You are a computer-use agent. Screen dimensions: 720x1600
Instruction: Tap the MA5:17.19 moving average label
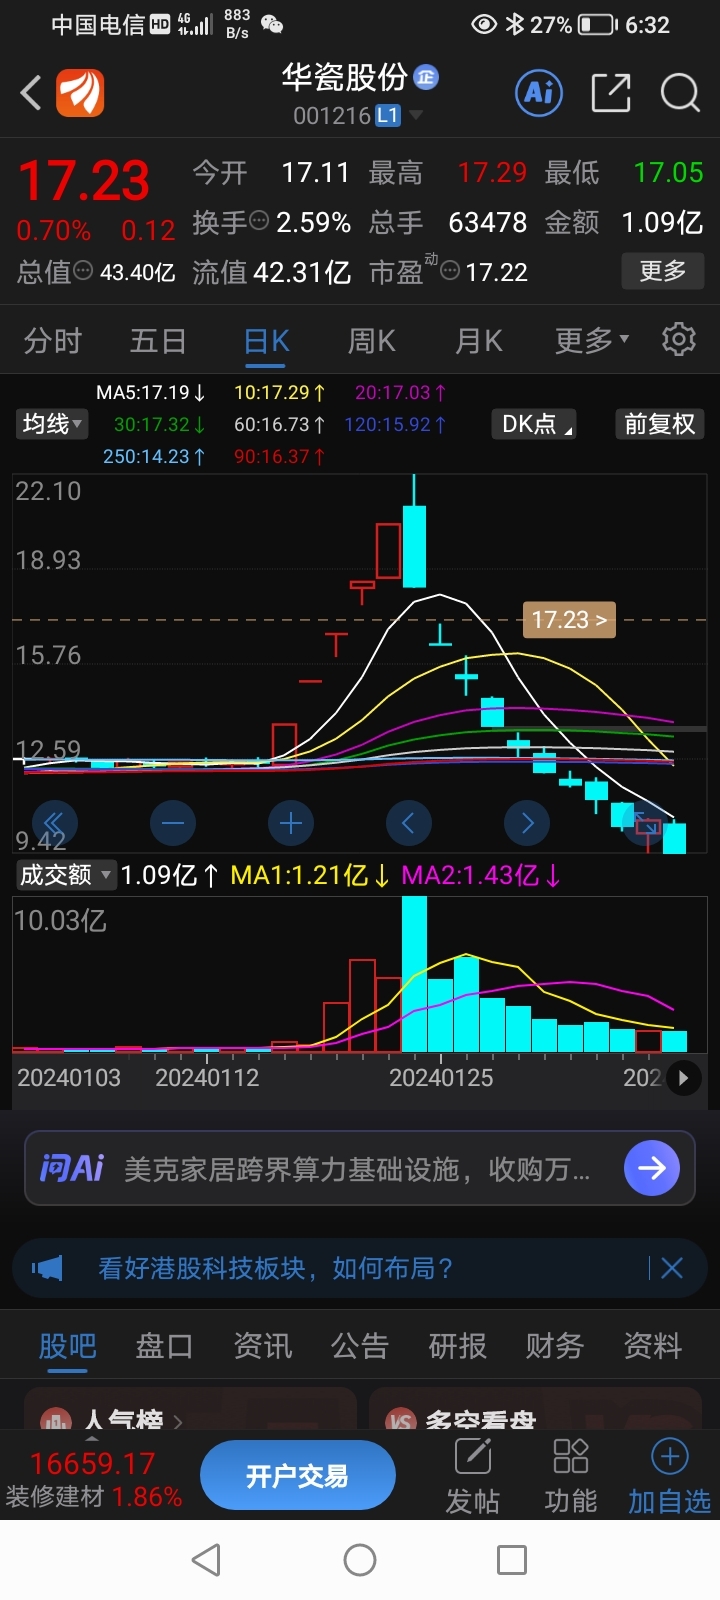pyautogui.click(x=150, y=392)
